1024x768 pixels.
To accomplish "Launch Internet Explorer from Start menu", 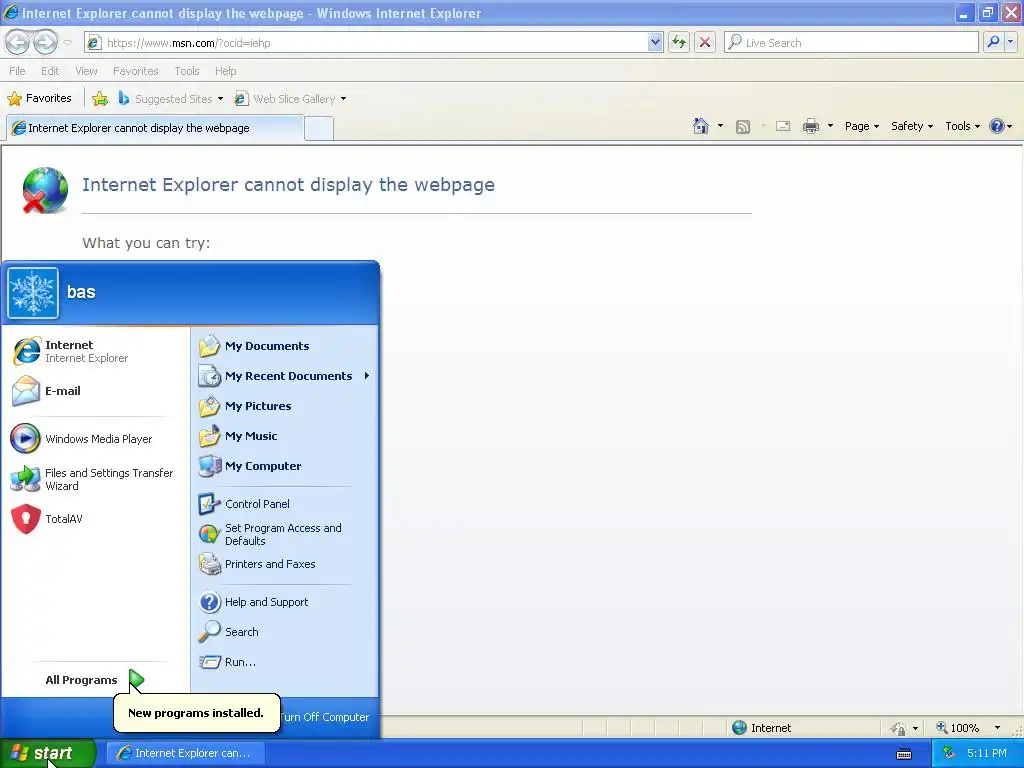I will point(95,351).
